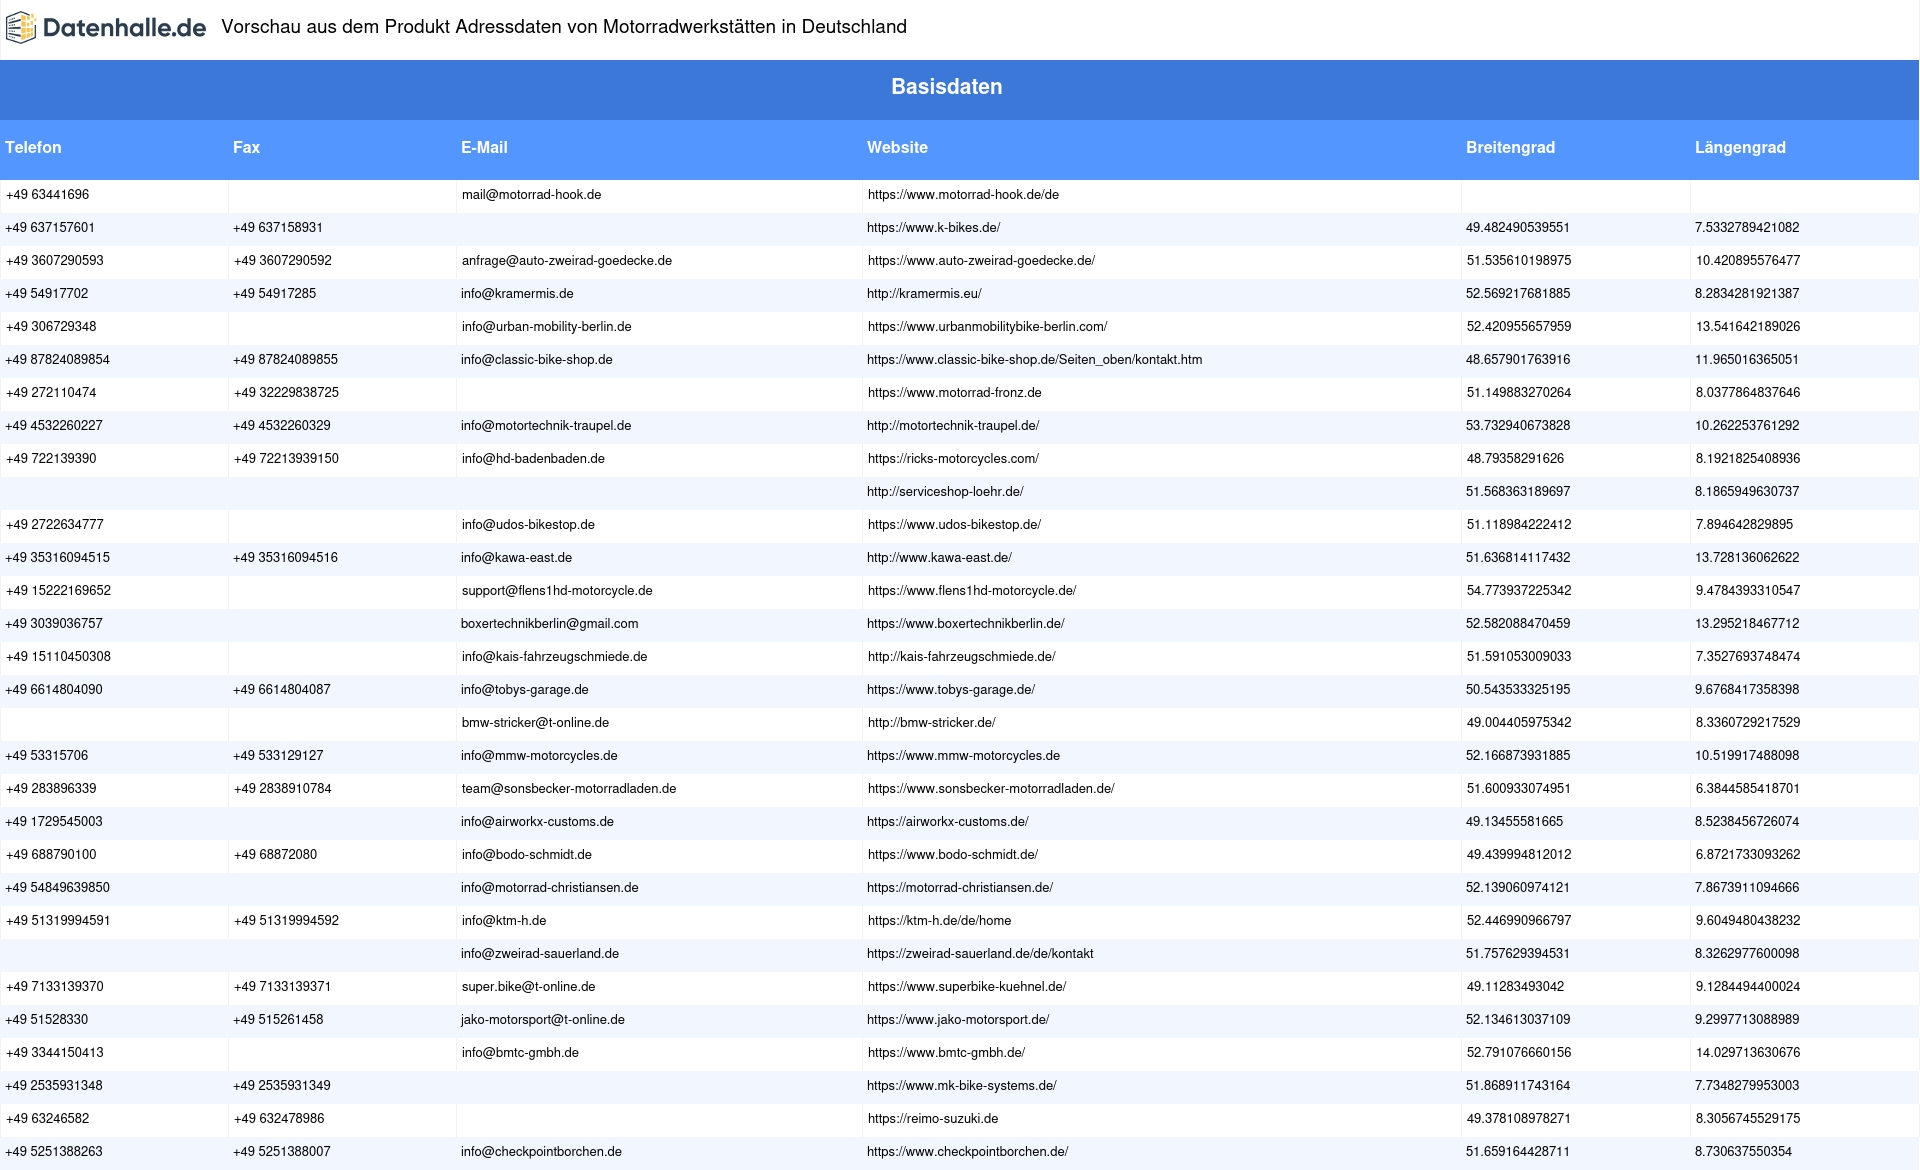Open website https://www.boxertechnikberlin.de/
The width and height of the screenshot is (1920, 1170).
965,624
